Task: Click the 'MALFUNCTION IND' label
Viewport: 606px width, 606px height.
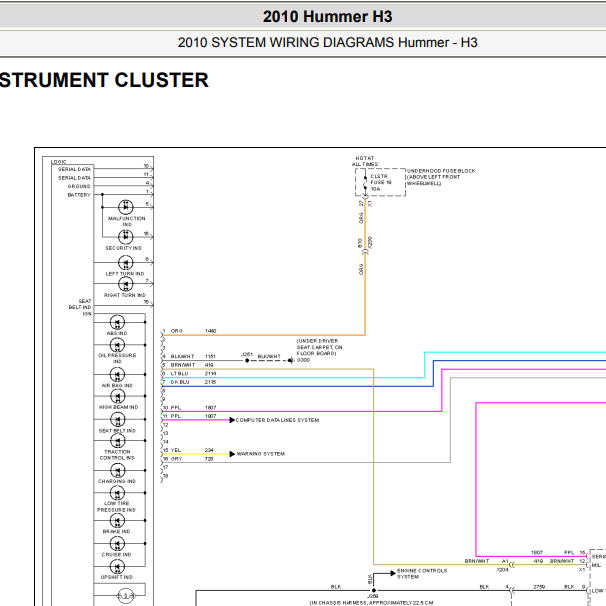Action: pos(127,221)
